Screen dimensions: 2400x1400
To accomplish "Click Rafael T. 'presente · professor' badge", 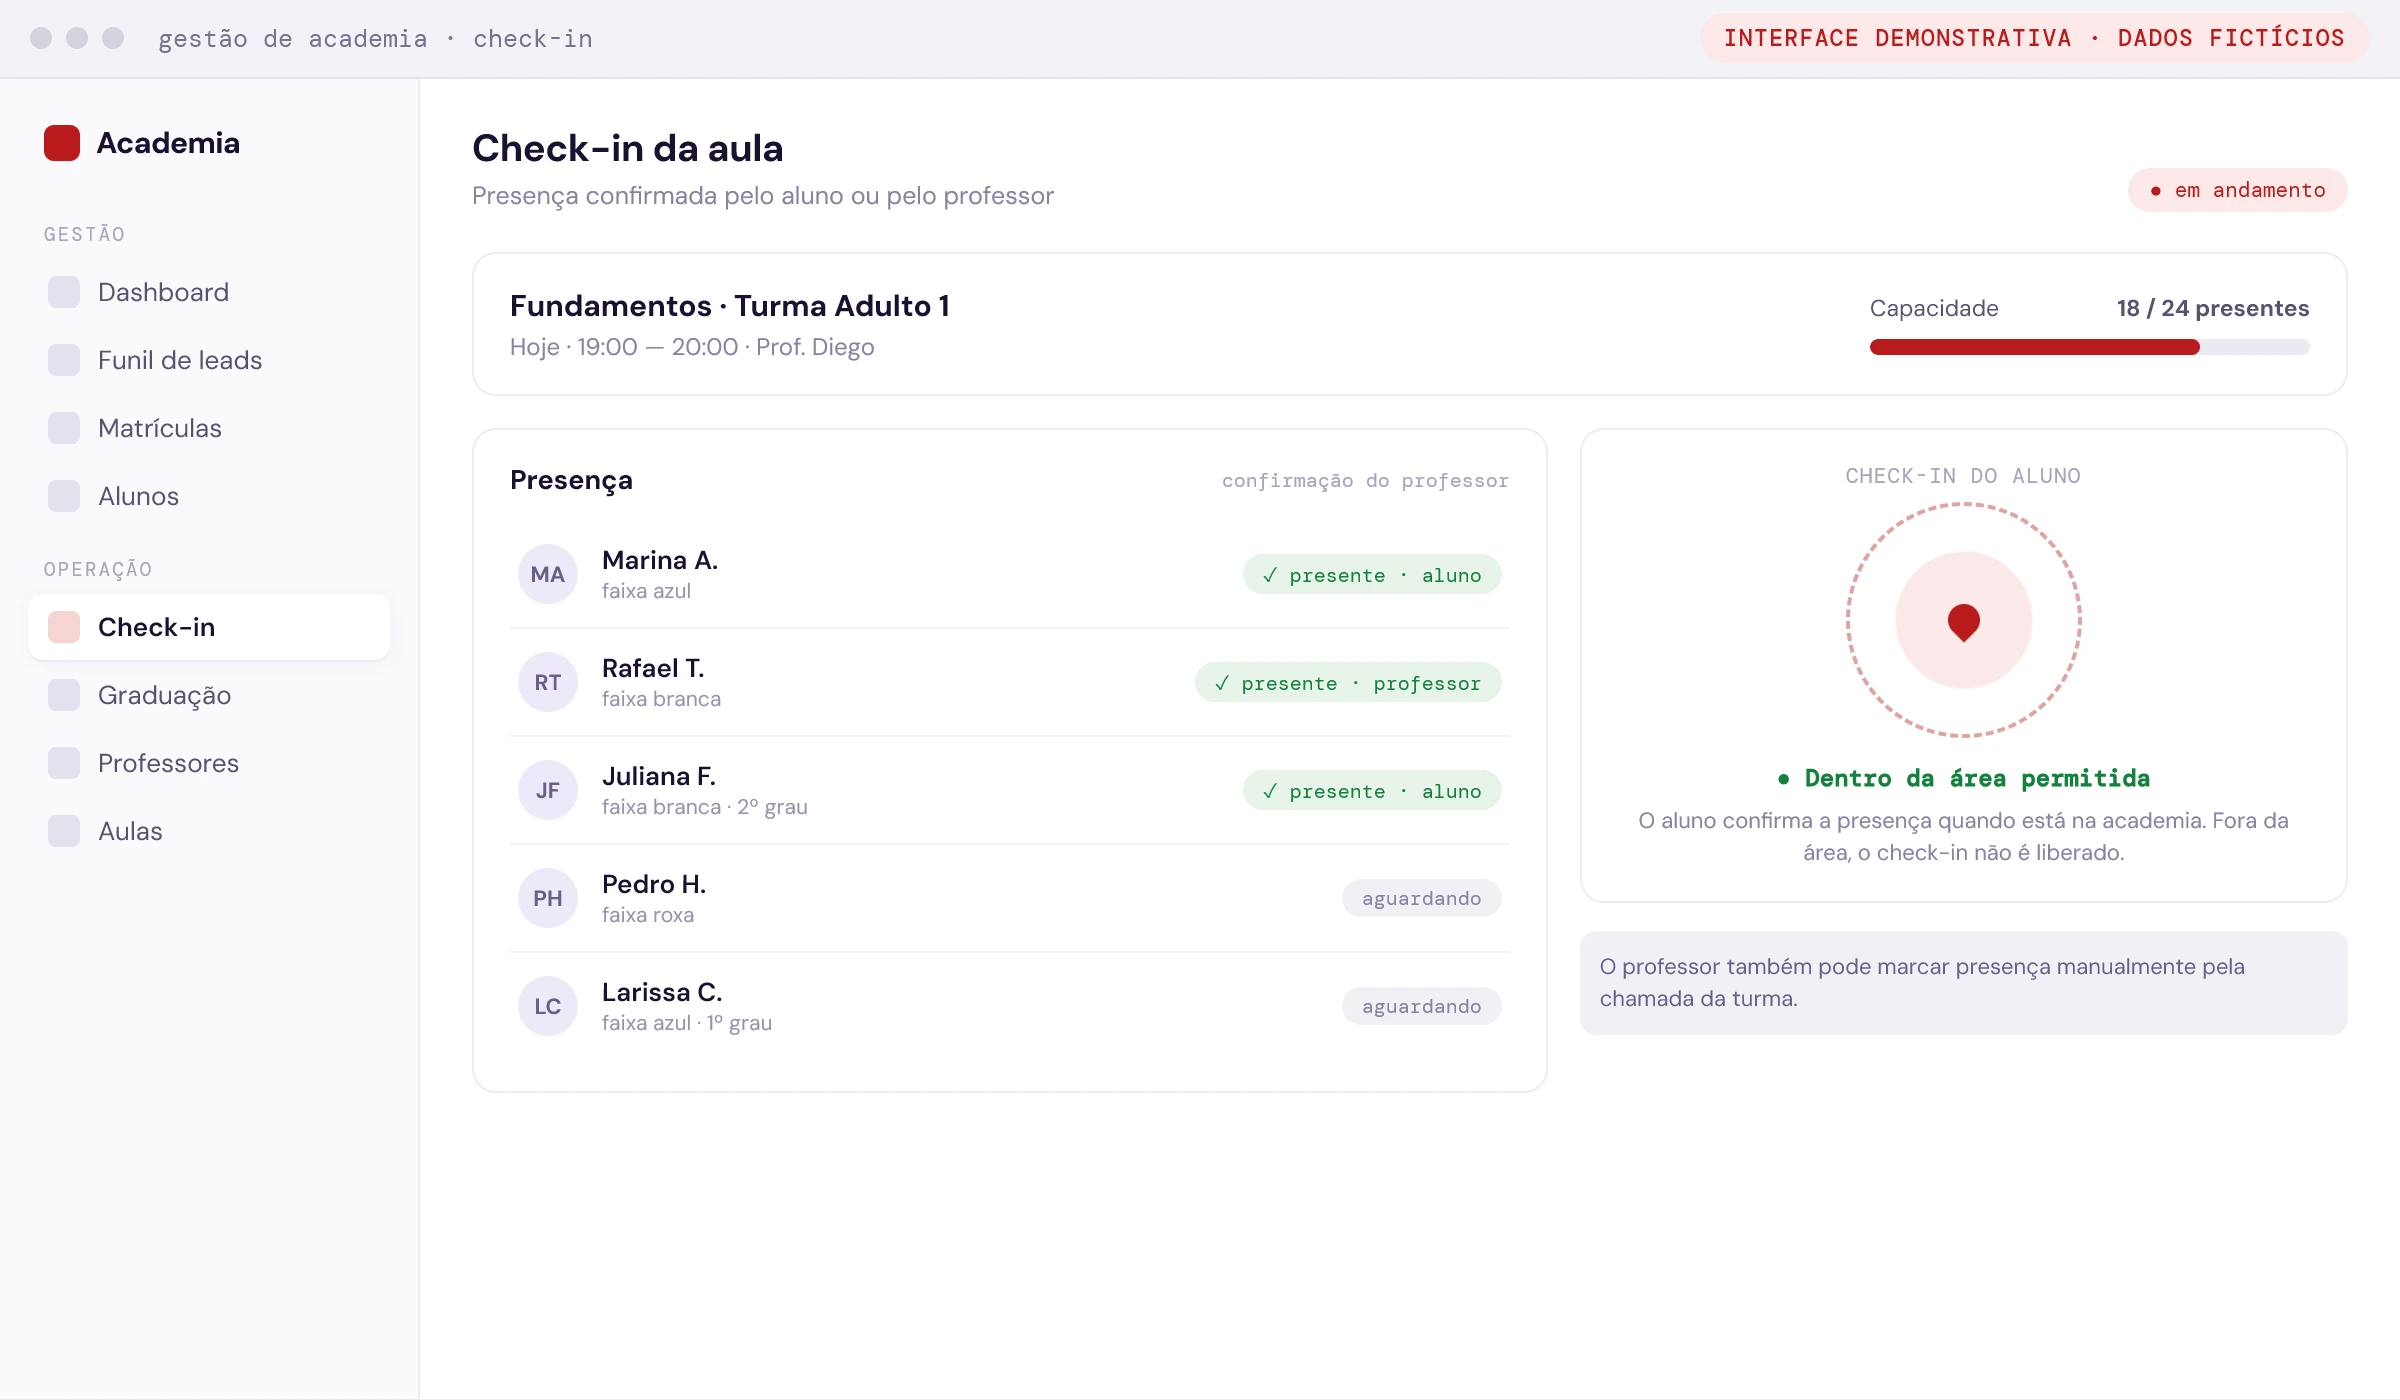I will click(1348, 683).
